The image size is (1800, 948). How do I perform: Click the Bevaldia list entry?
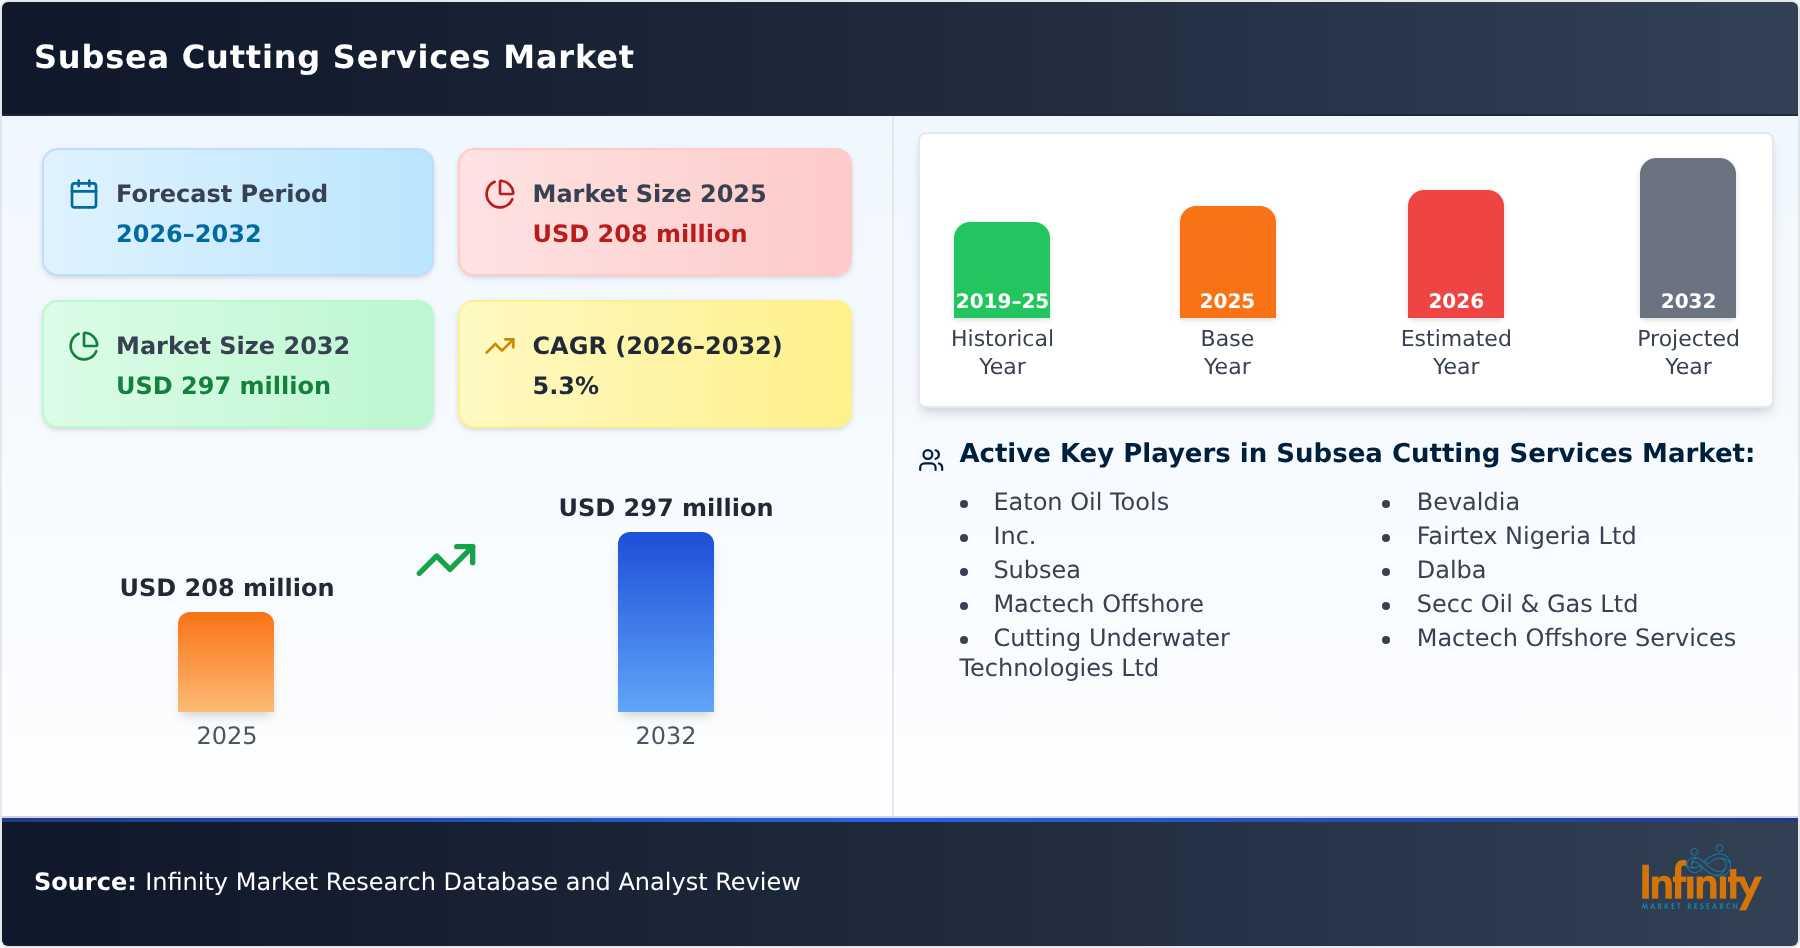coord(1468,502)
